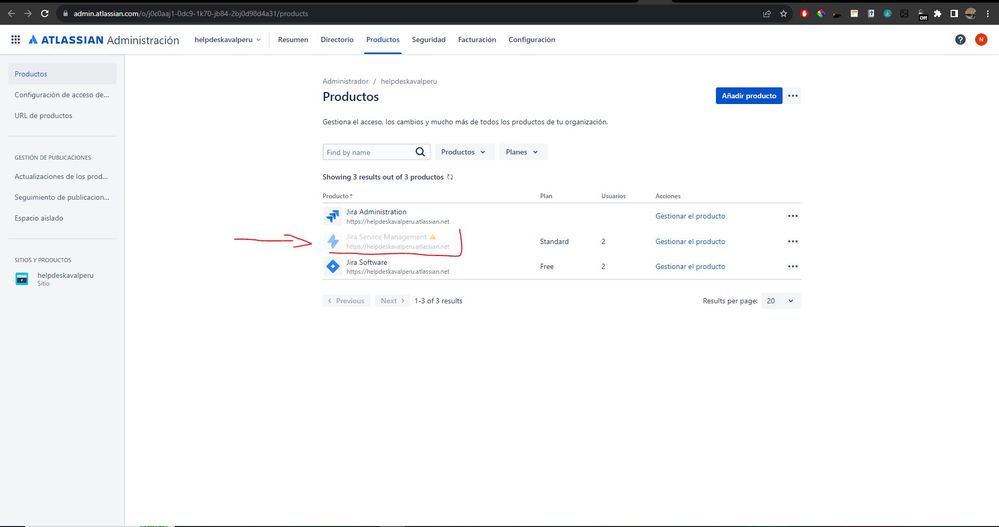Click the browser back arrow
The height and width of the screenshot is (527, 999).
pyautogui.click(x=11, y=13)
